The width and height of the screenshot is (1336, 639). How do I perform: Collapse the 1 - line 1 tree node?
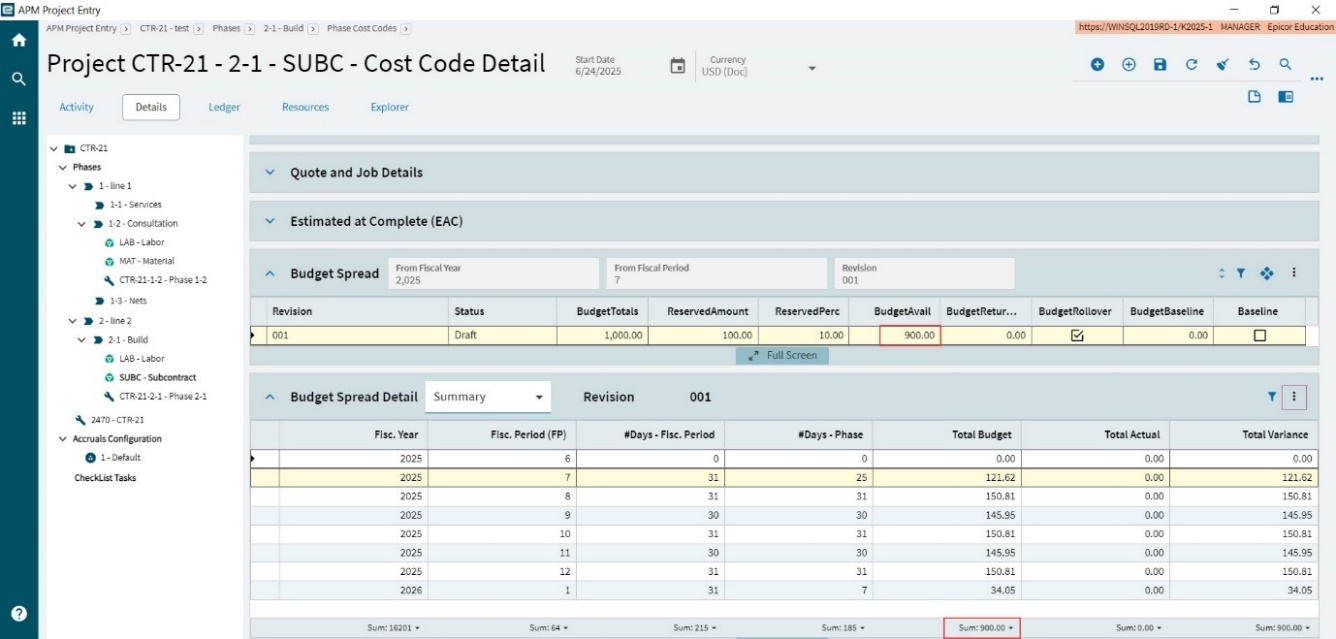(x=73, y=186)
